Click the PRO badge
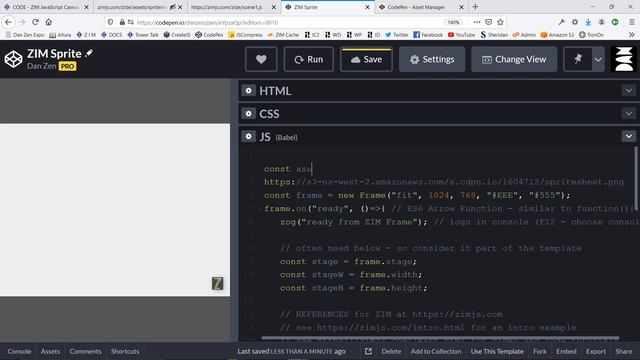 point(67,66)
